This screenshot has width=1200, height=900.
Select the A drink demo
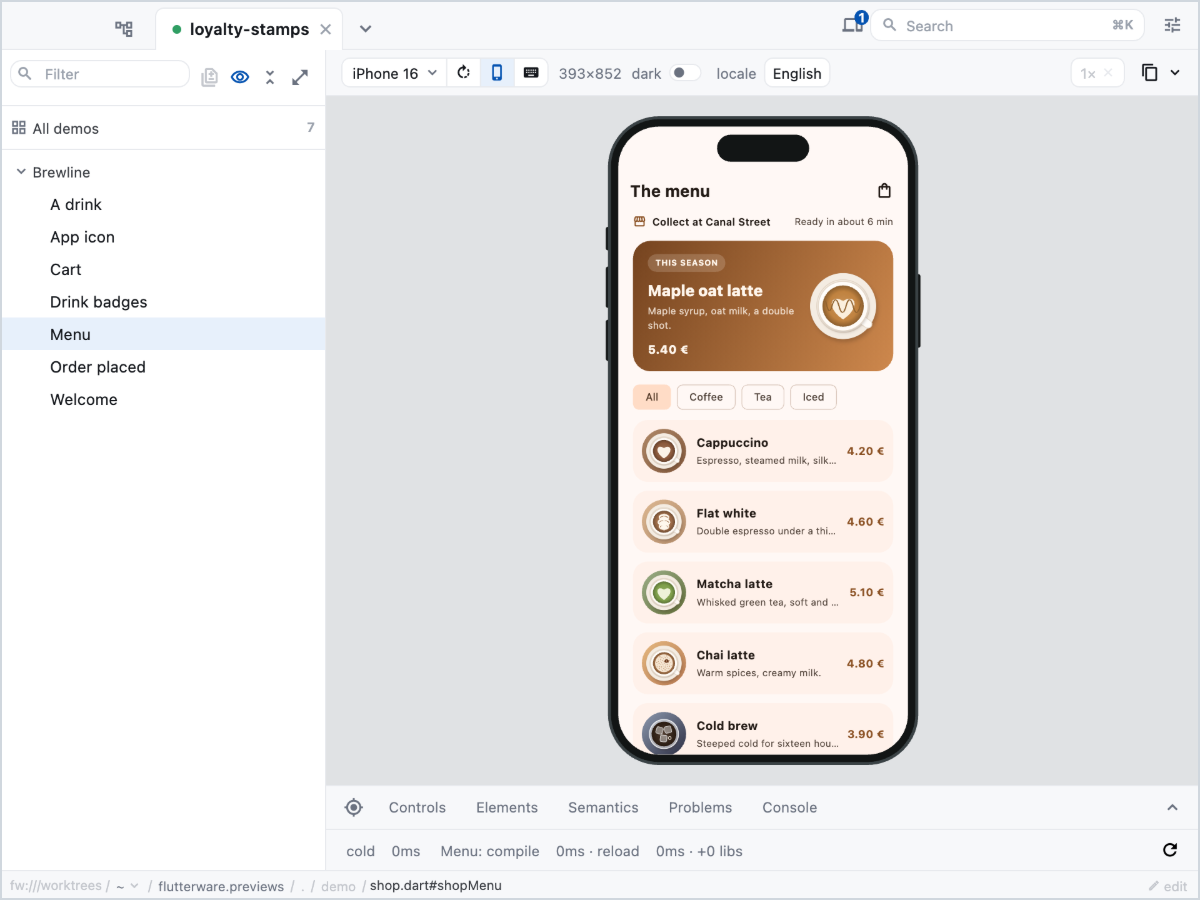click(x=163, y=204)
